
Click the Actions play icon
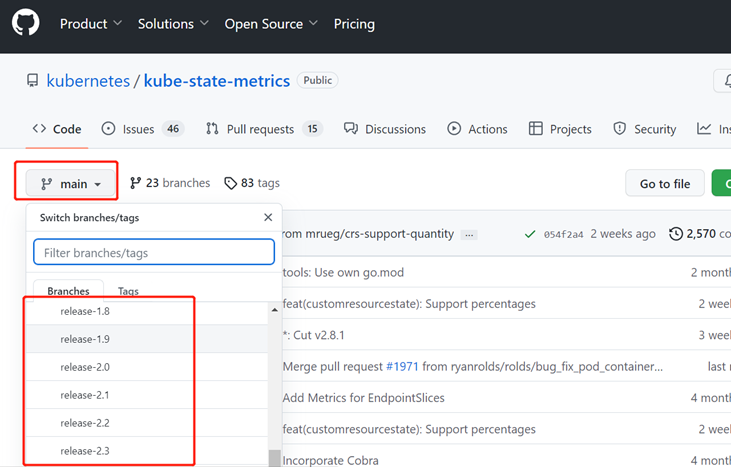point(454,129)
